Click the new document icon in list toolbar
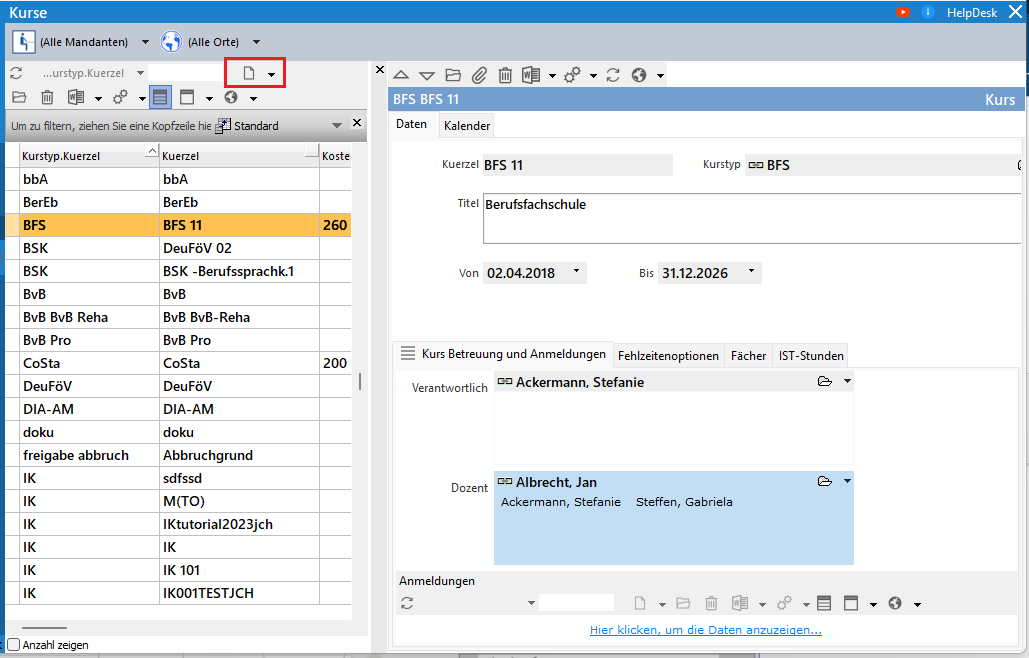This screenshot has width=1029, height=658. click(250, 73)
